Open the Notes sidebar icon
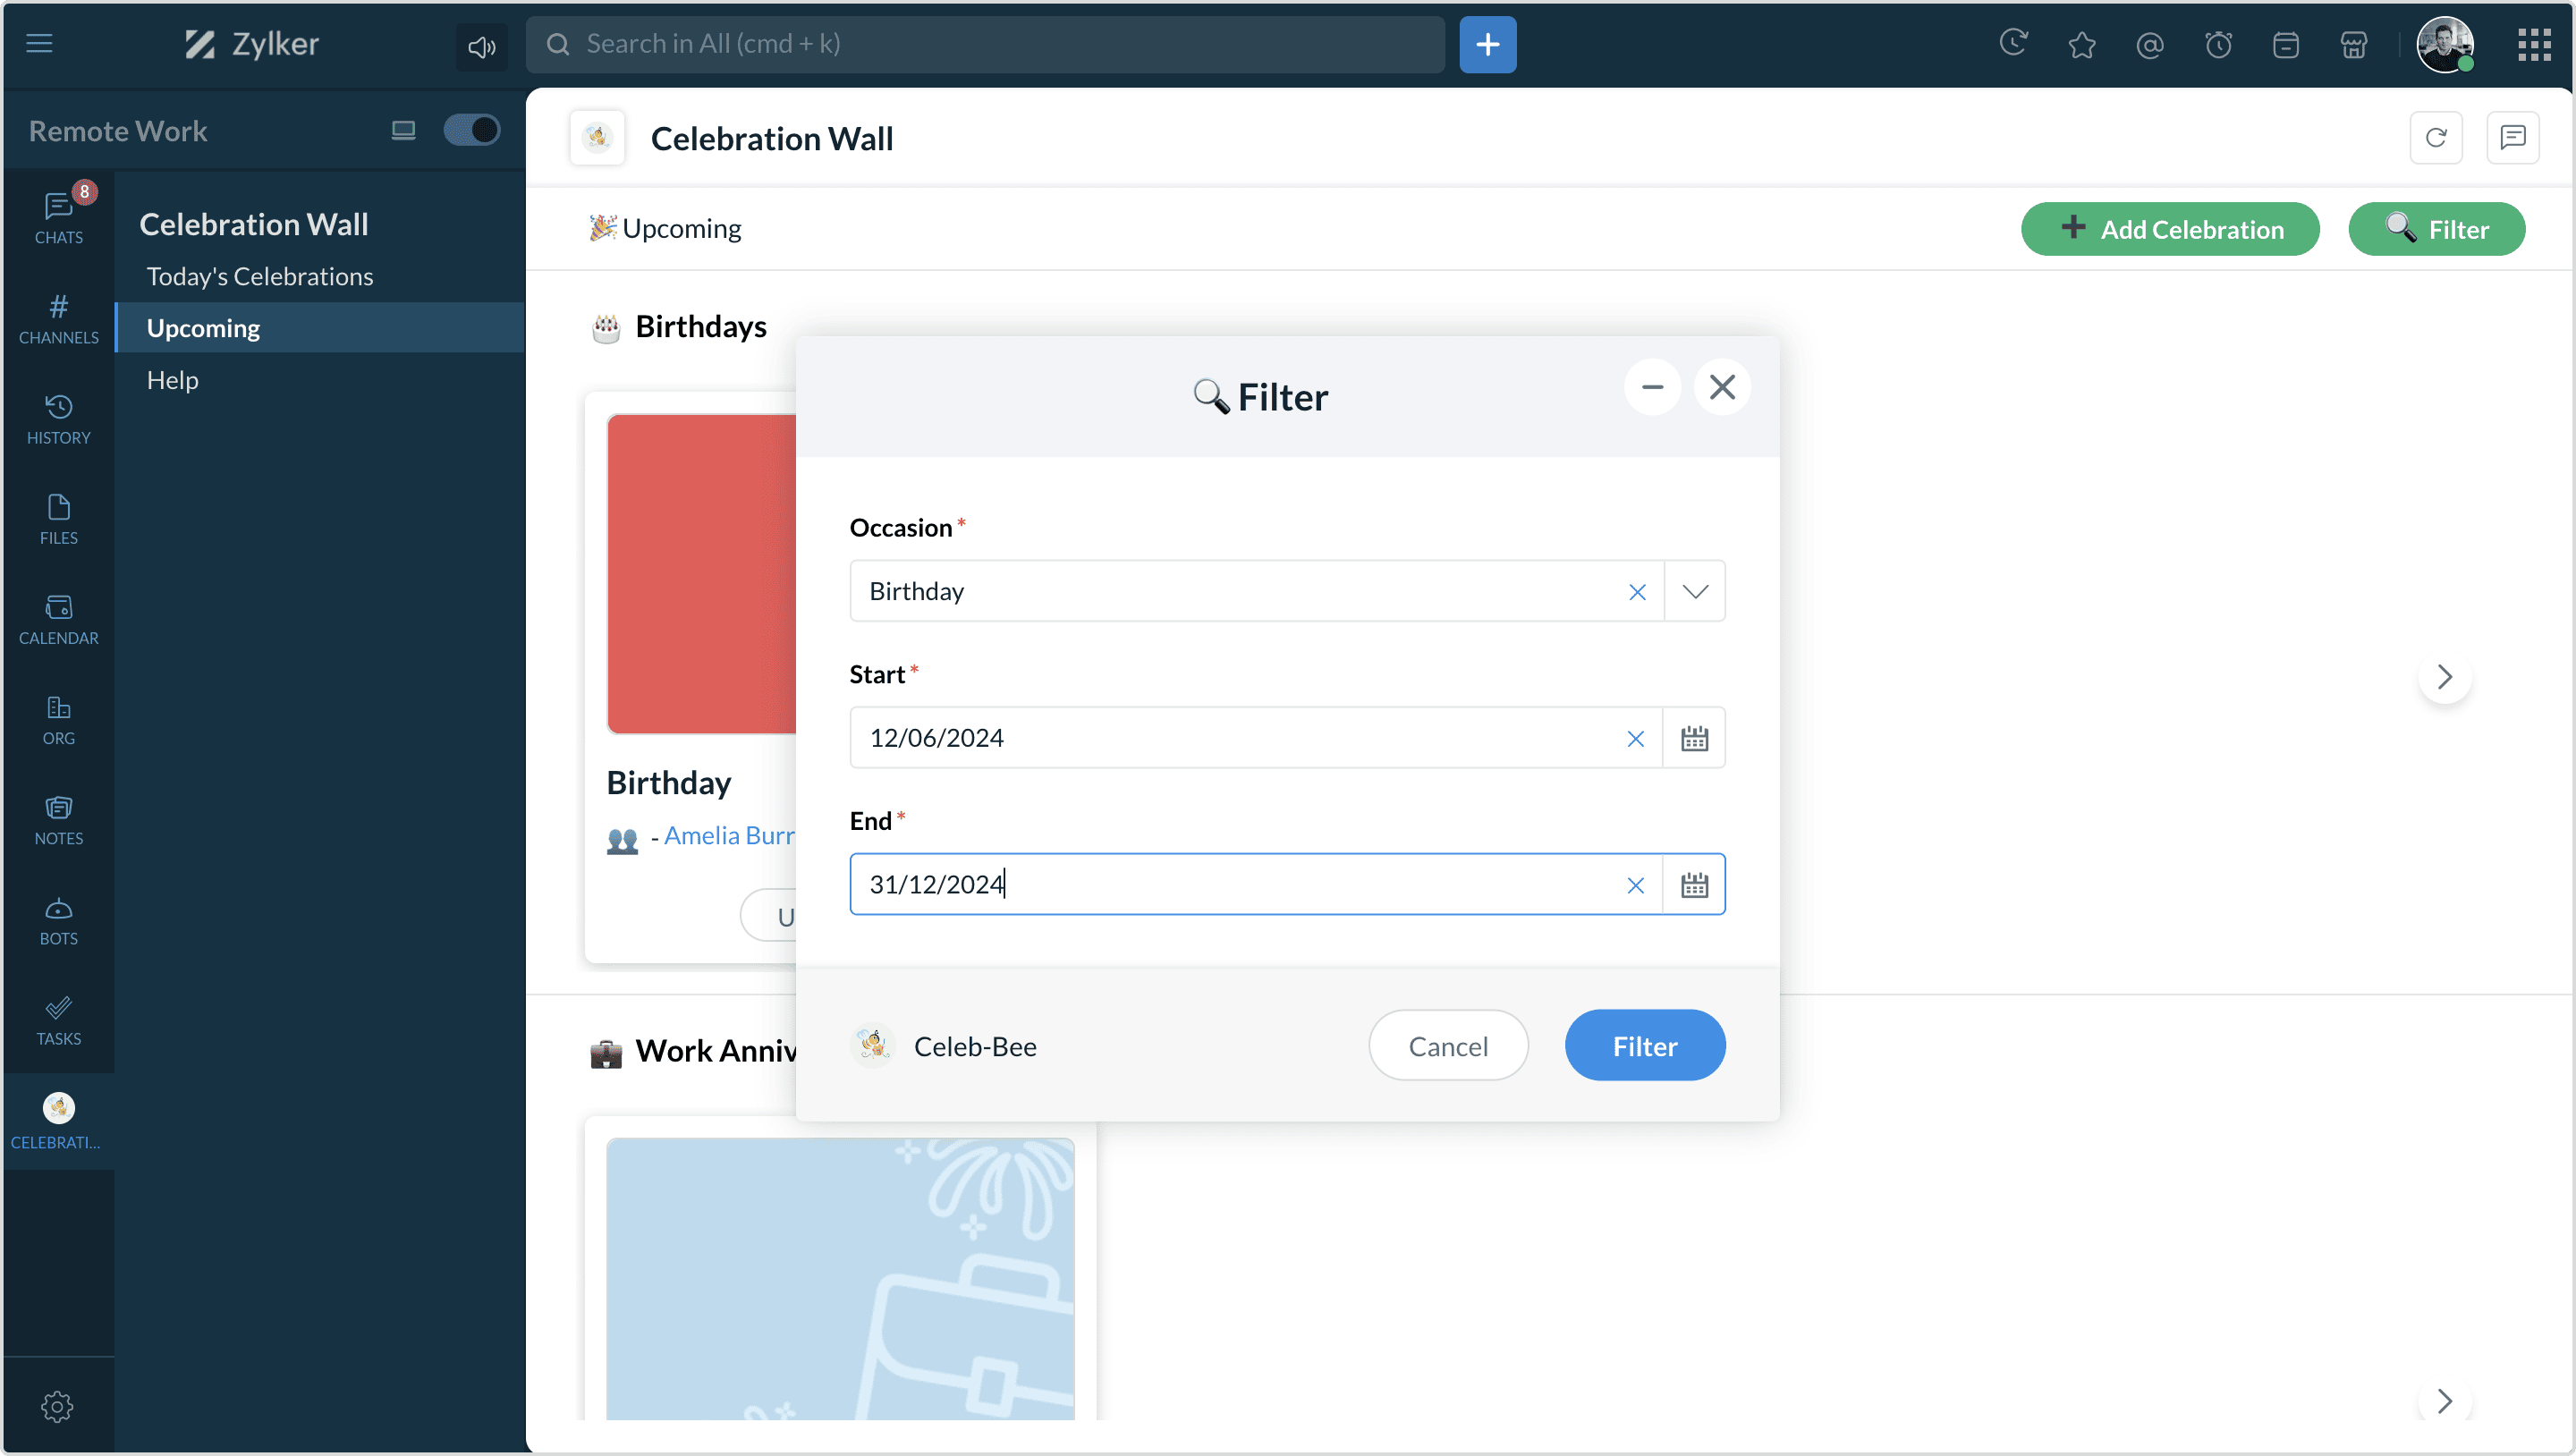Viewport: 2576px width, 1456px height. pos(58,819)
